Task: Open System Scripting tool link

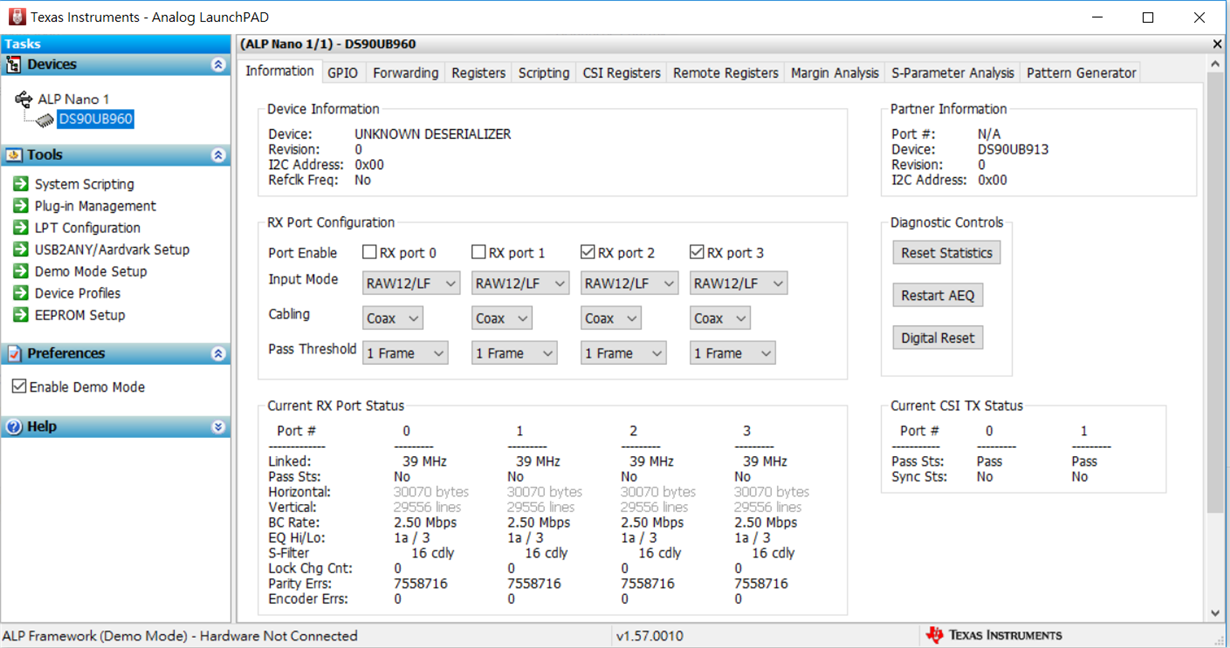Action: (x=84, y=184)
